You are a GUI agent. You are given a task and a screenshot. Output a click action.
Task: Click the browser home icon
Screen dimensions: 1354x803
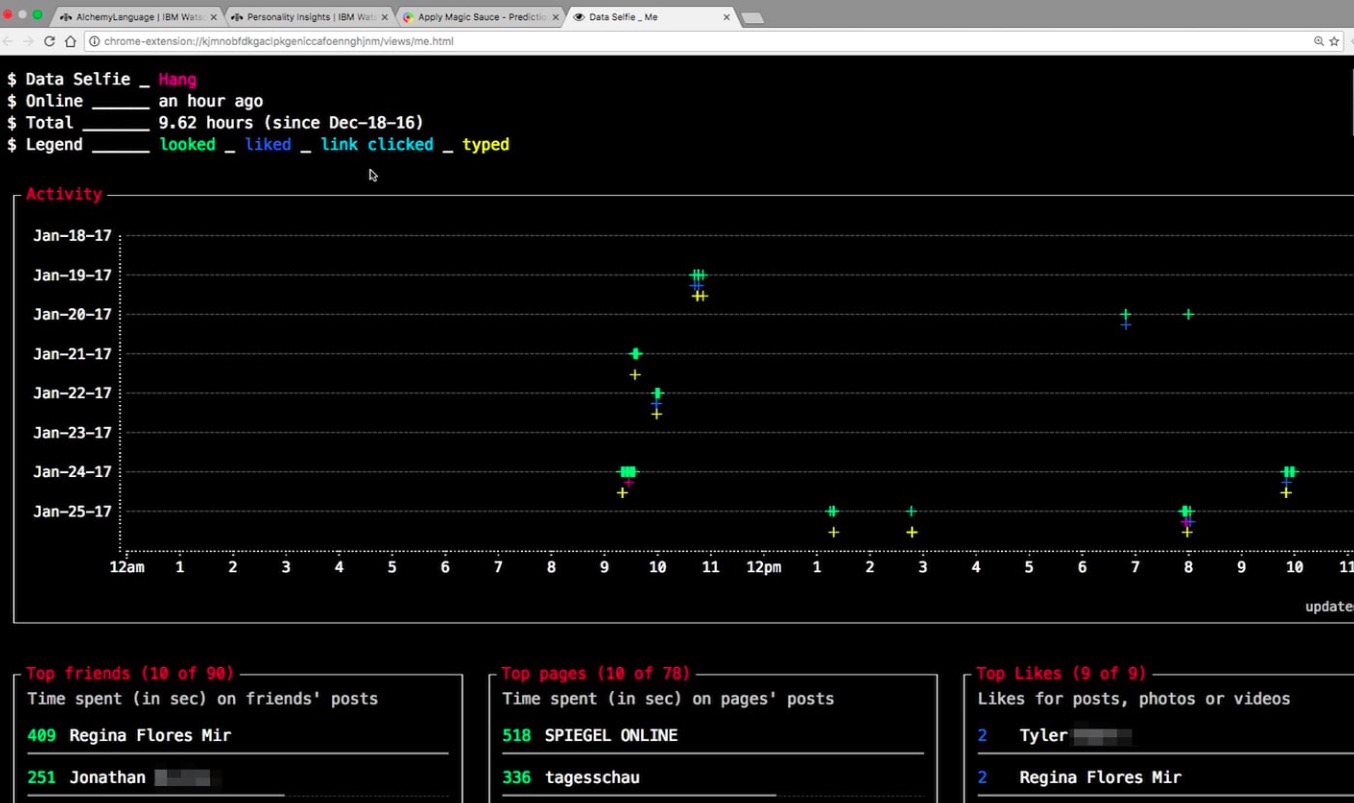70,41
